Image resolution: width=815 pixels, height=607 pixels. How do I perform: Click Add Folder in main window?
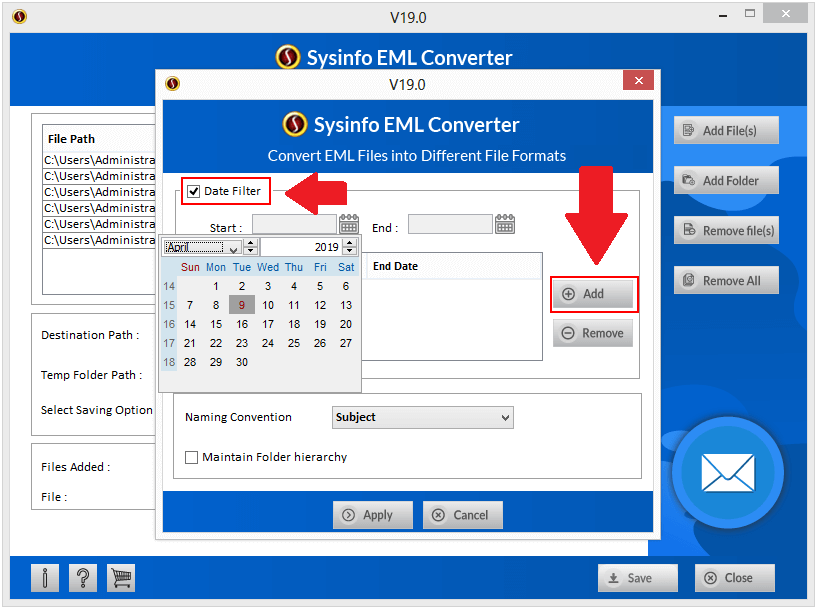click(x=726, y=180)
